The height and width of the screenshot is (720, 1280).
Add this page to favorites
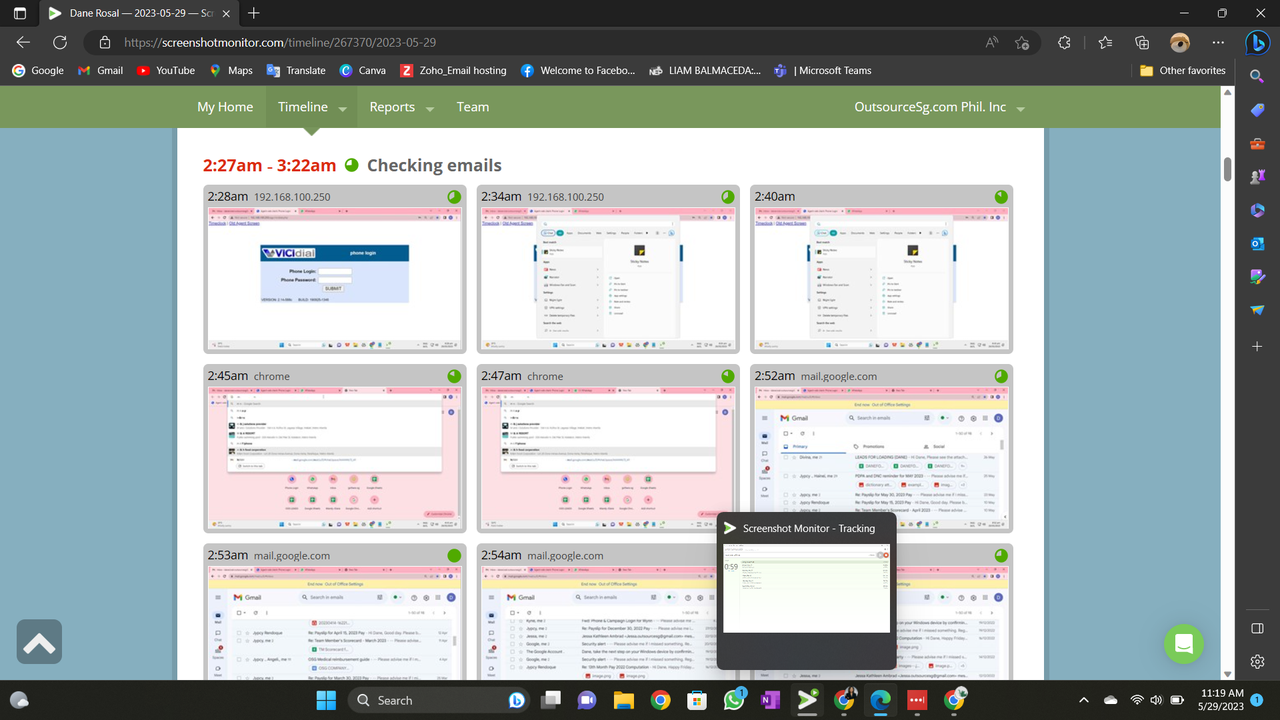coord(1022,43)
